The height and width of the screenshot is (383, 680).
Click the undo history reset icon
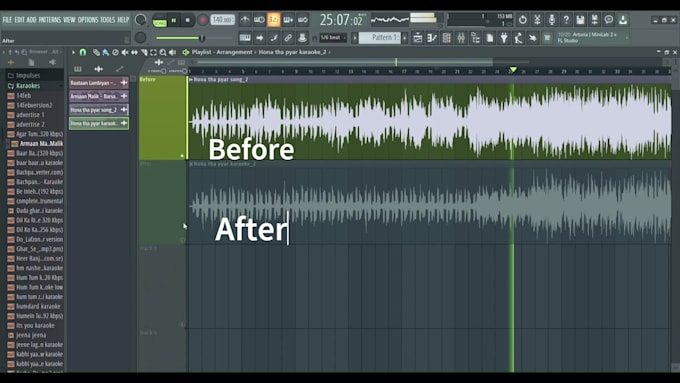pyautogui.click(x=523, y=20)
